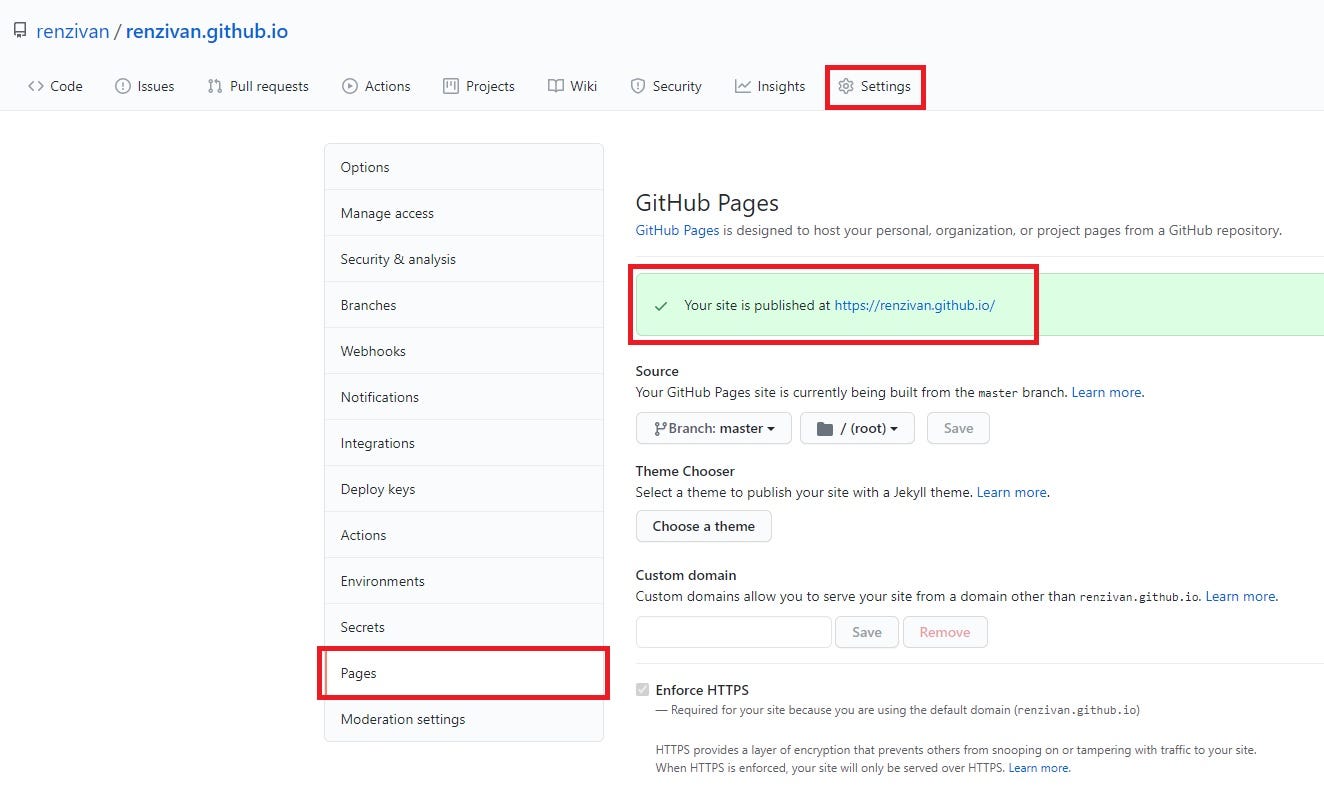This screenshot has height=801, width=1324.
Task: Open Manage access in sidebar
Action: (464, 213)
